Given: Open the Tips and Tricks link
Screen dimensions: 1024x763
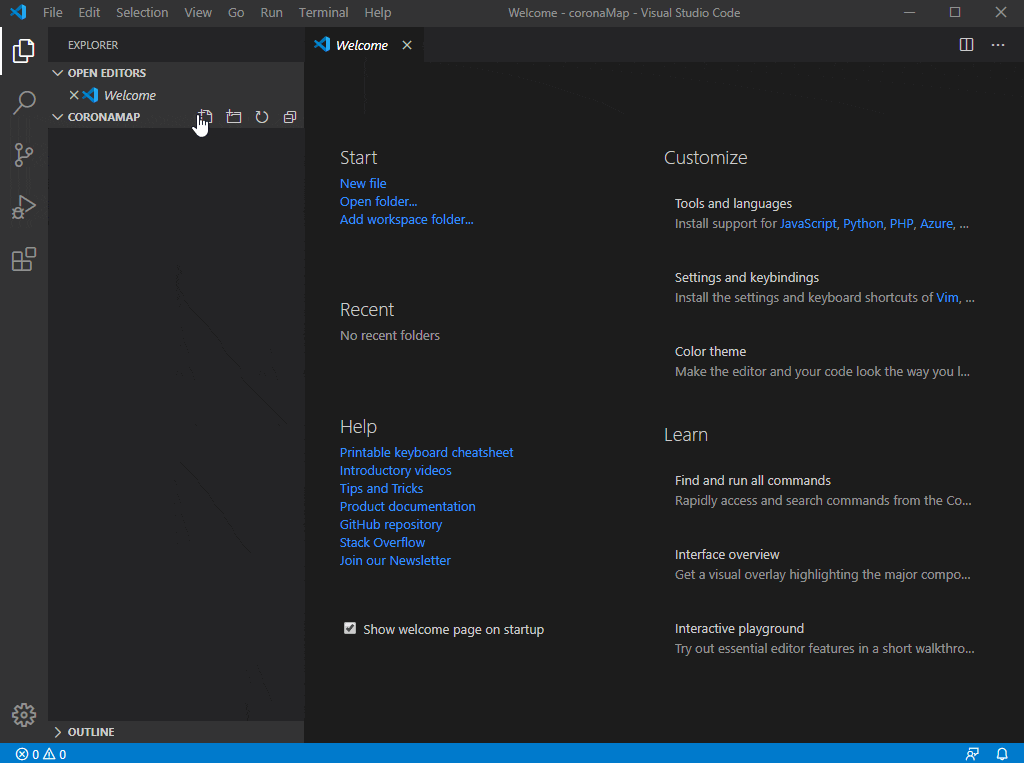Looking at the screenshot, I should tap(381, 489).
